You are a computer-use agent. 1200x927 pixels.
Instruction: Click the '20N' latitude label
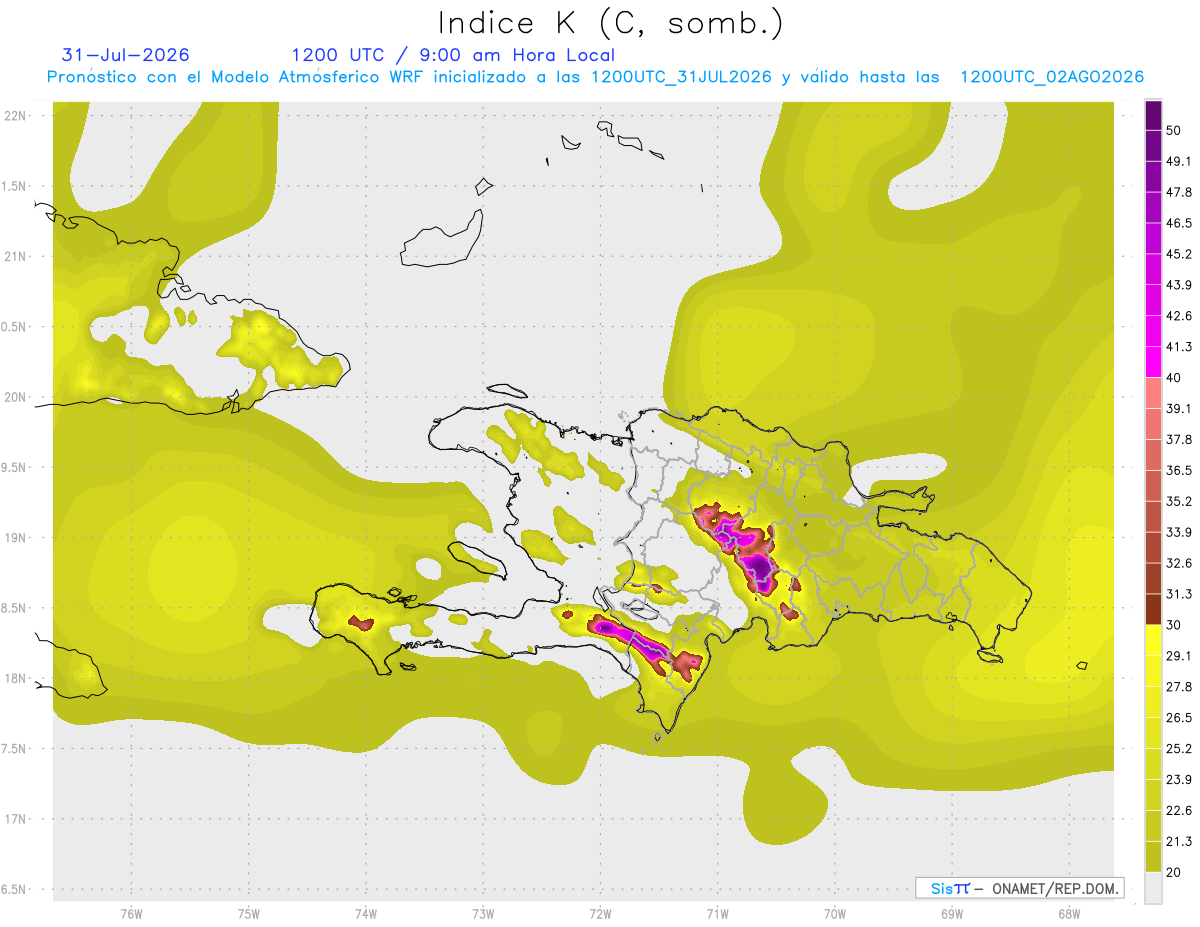coord(17,397)
